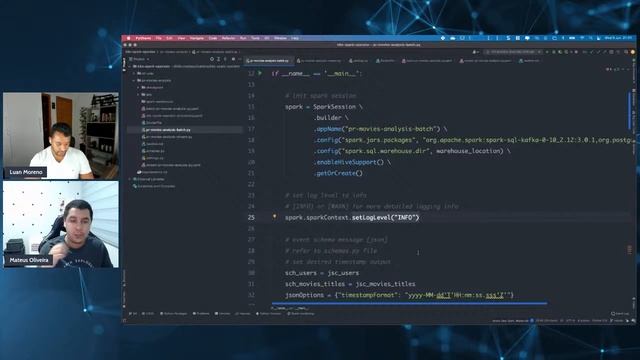Image resolution: width=640 pixels, height=360 pixels.
Task: Toggle the Python Packages tool window
Action: [x=173, y=313]
